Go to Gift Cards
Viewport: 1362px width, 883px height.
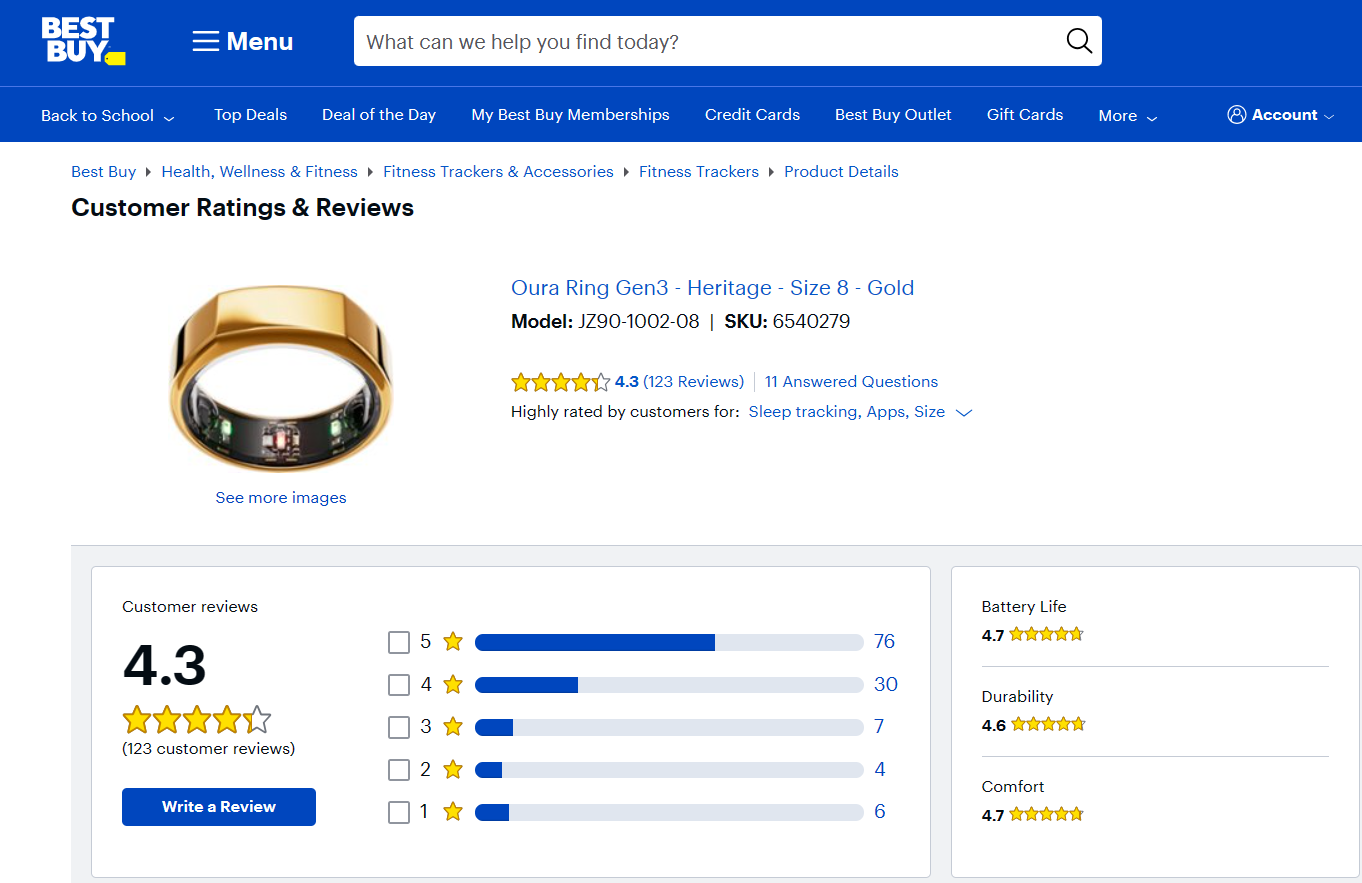[1025, 114]
